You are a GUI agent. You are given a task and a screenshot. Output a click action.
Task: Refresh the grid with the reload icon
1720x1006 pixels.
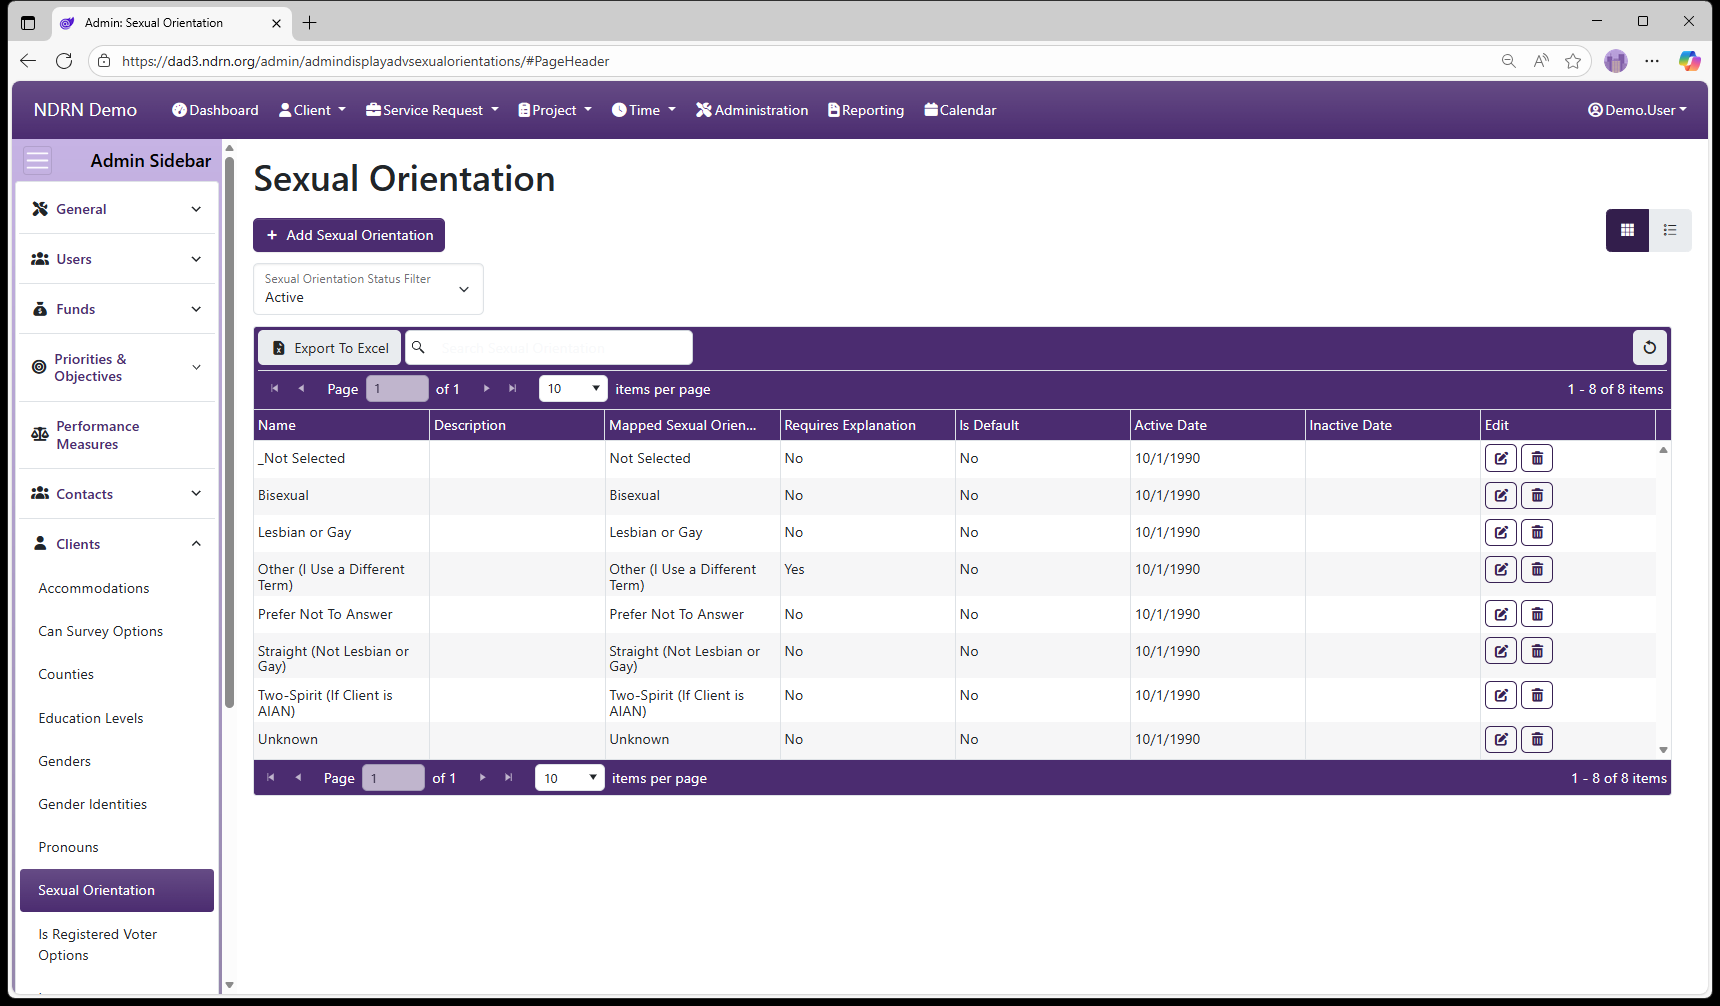1650,348
